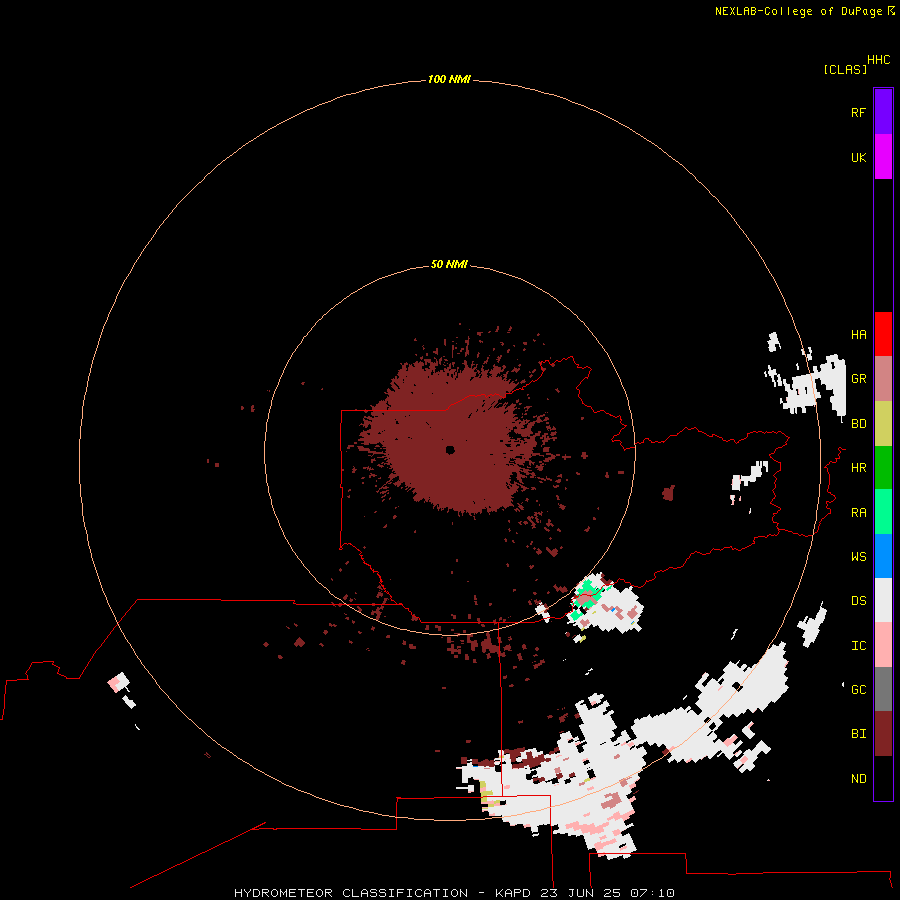Click the HA red legend swatch

pos(883,334)
